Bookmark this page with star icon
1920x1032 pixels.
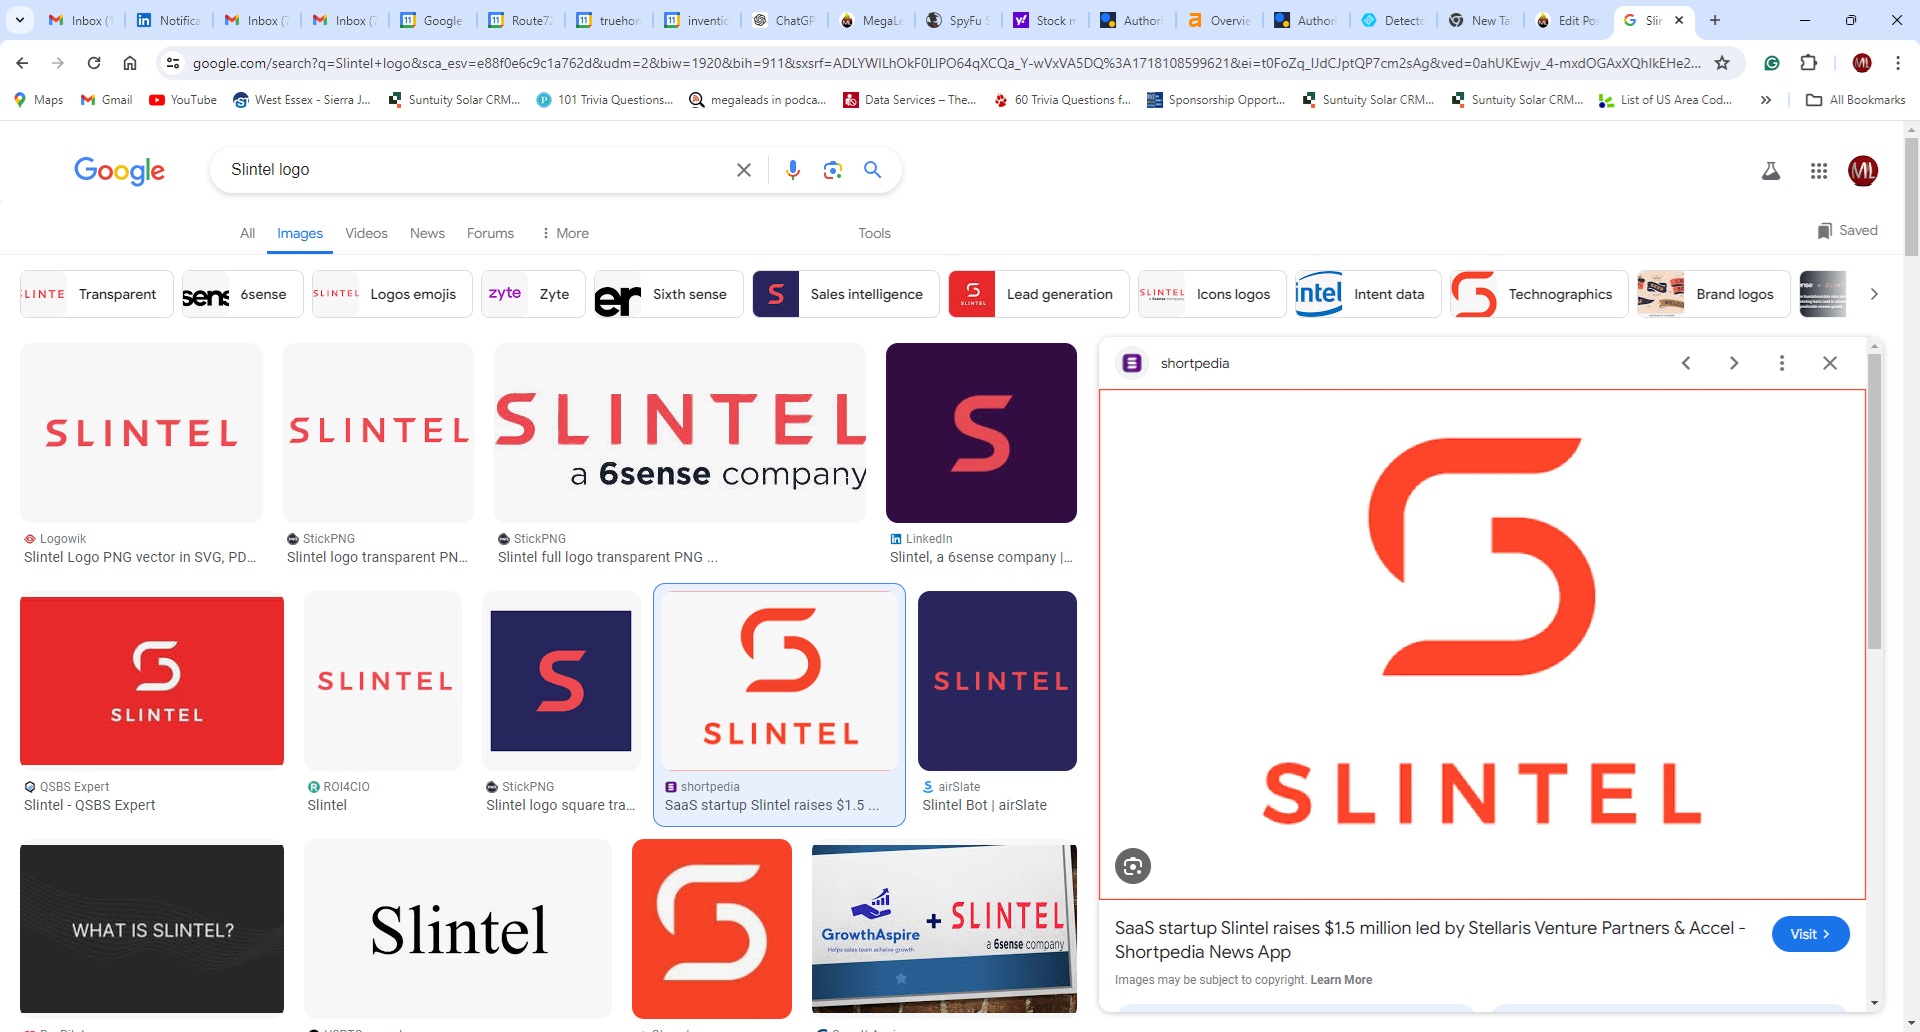[x=1722, y=63]
